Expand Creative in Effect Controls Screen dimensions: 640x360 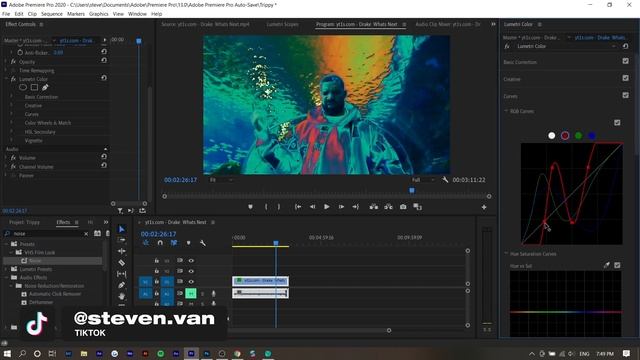pos(11,105)
